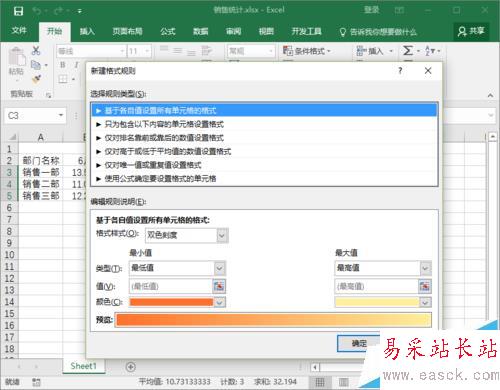Select the Sheet1 tab

coord(83,366)
